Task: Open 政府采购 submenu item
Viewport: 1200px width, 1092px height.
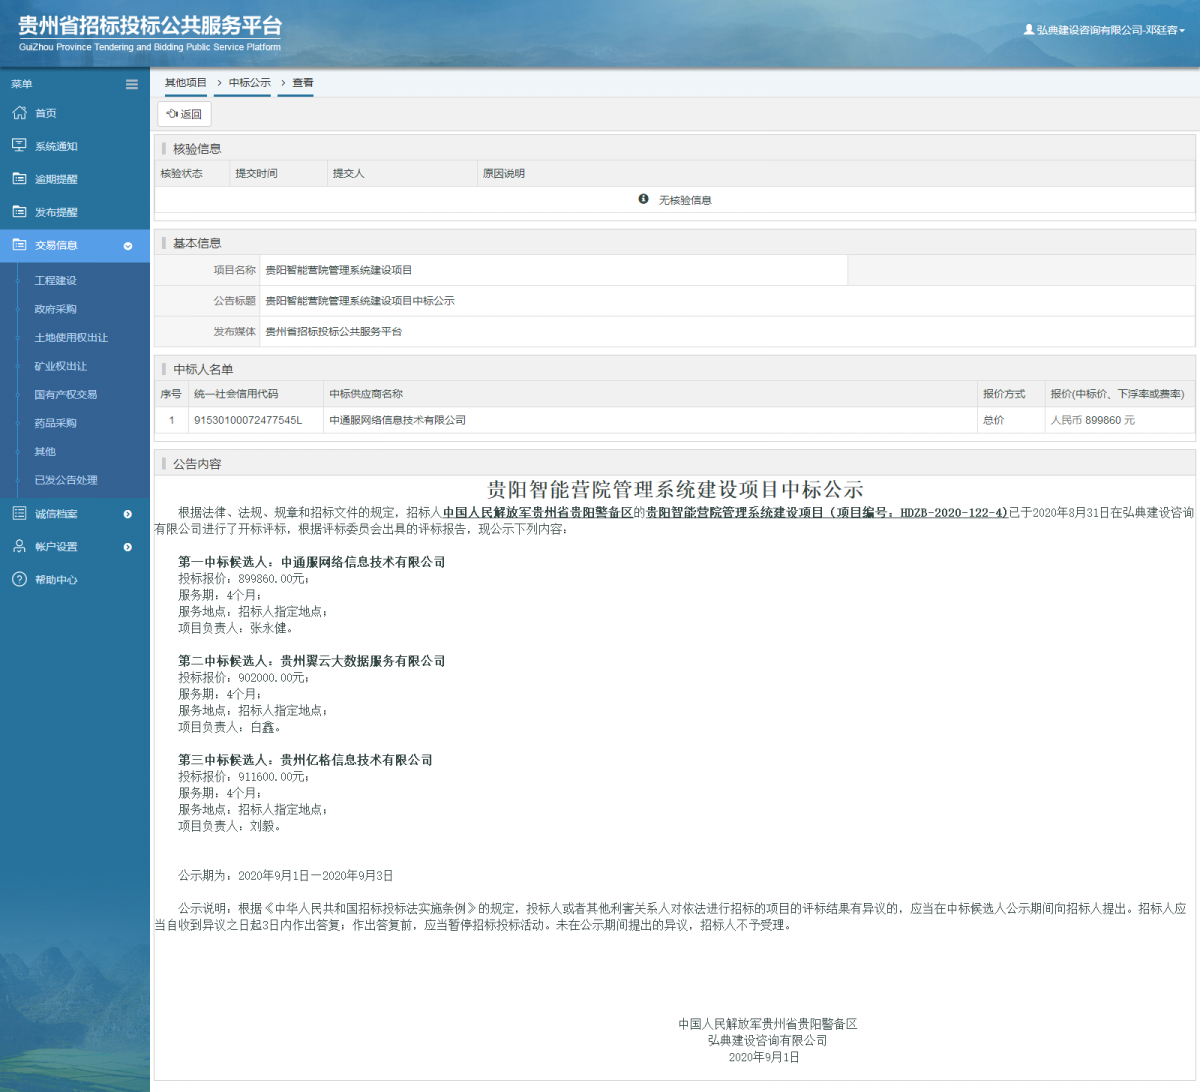Action: pyautogui.click(x=56, y=309)
